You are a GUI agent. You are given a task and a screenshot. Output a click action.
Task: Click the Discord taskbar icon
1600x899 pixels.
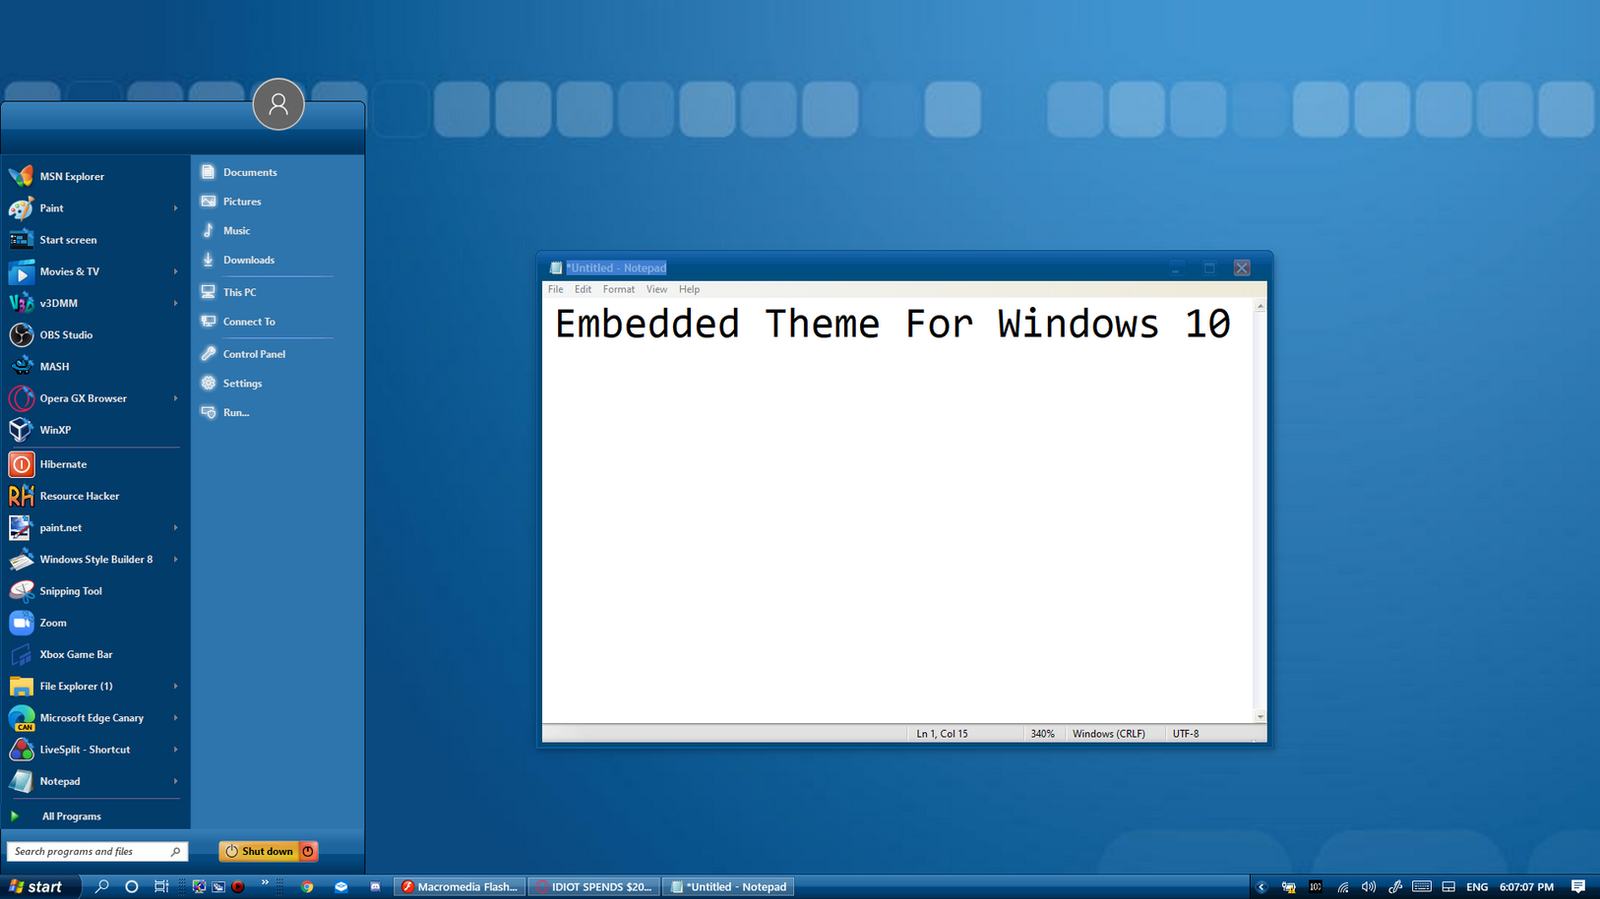click(375, 886)
